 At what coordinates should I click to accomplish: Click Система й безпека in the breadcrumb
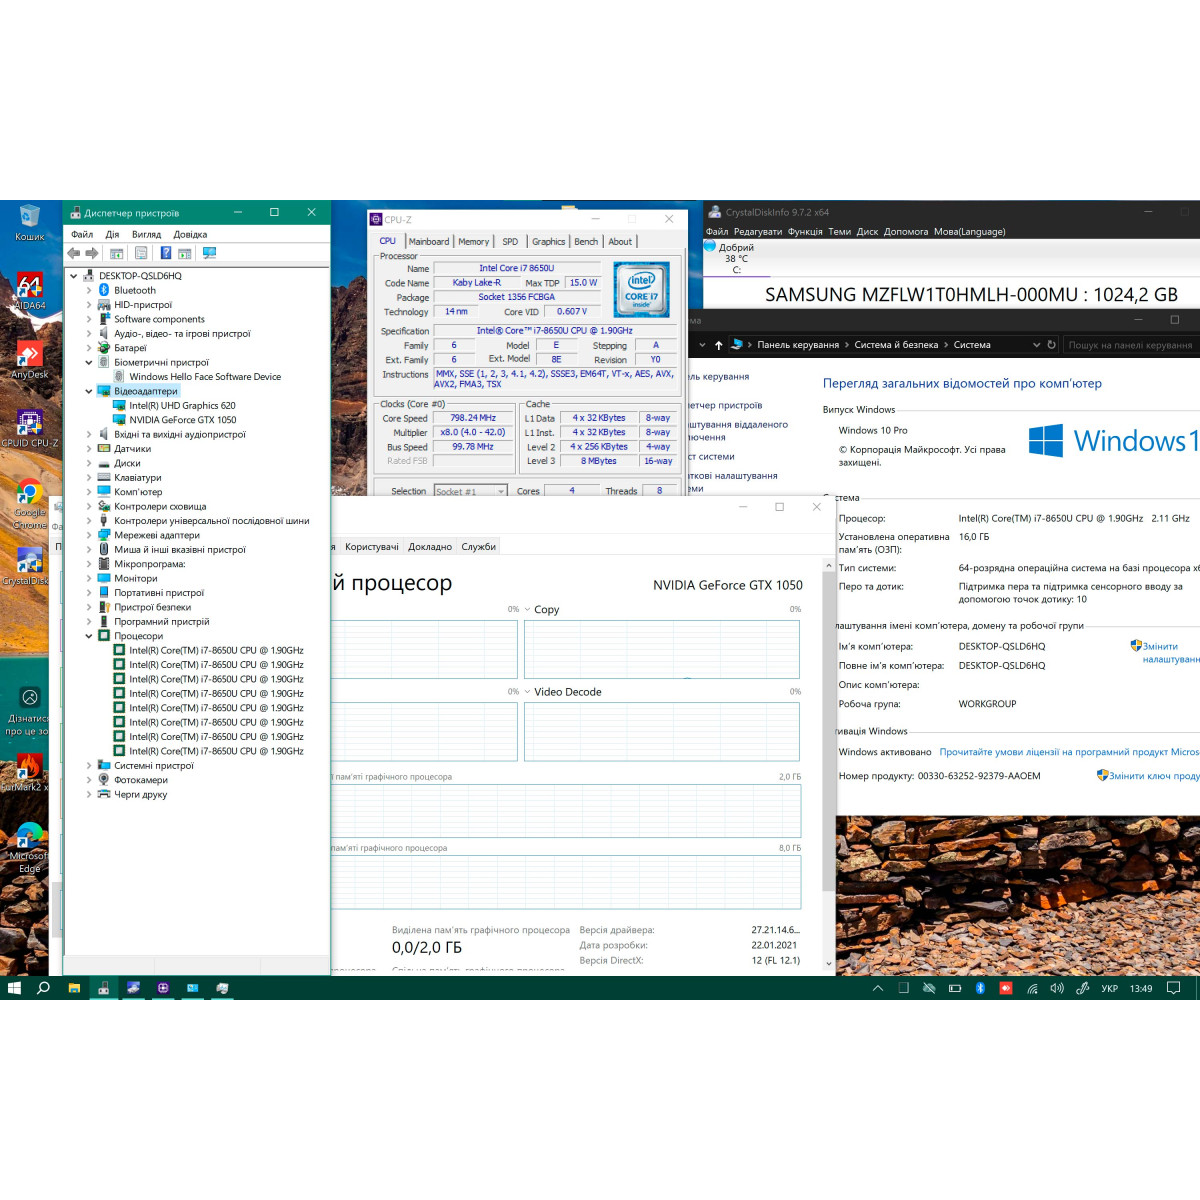(896, 345)
